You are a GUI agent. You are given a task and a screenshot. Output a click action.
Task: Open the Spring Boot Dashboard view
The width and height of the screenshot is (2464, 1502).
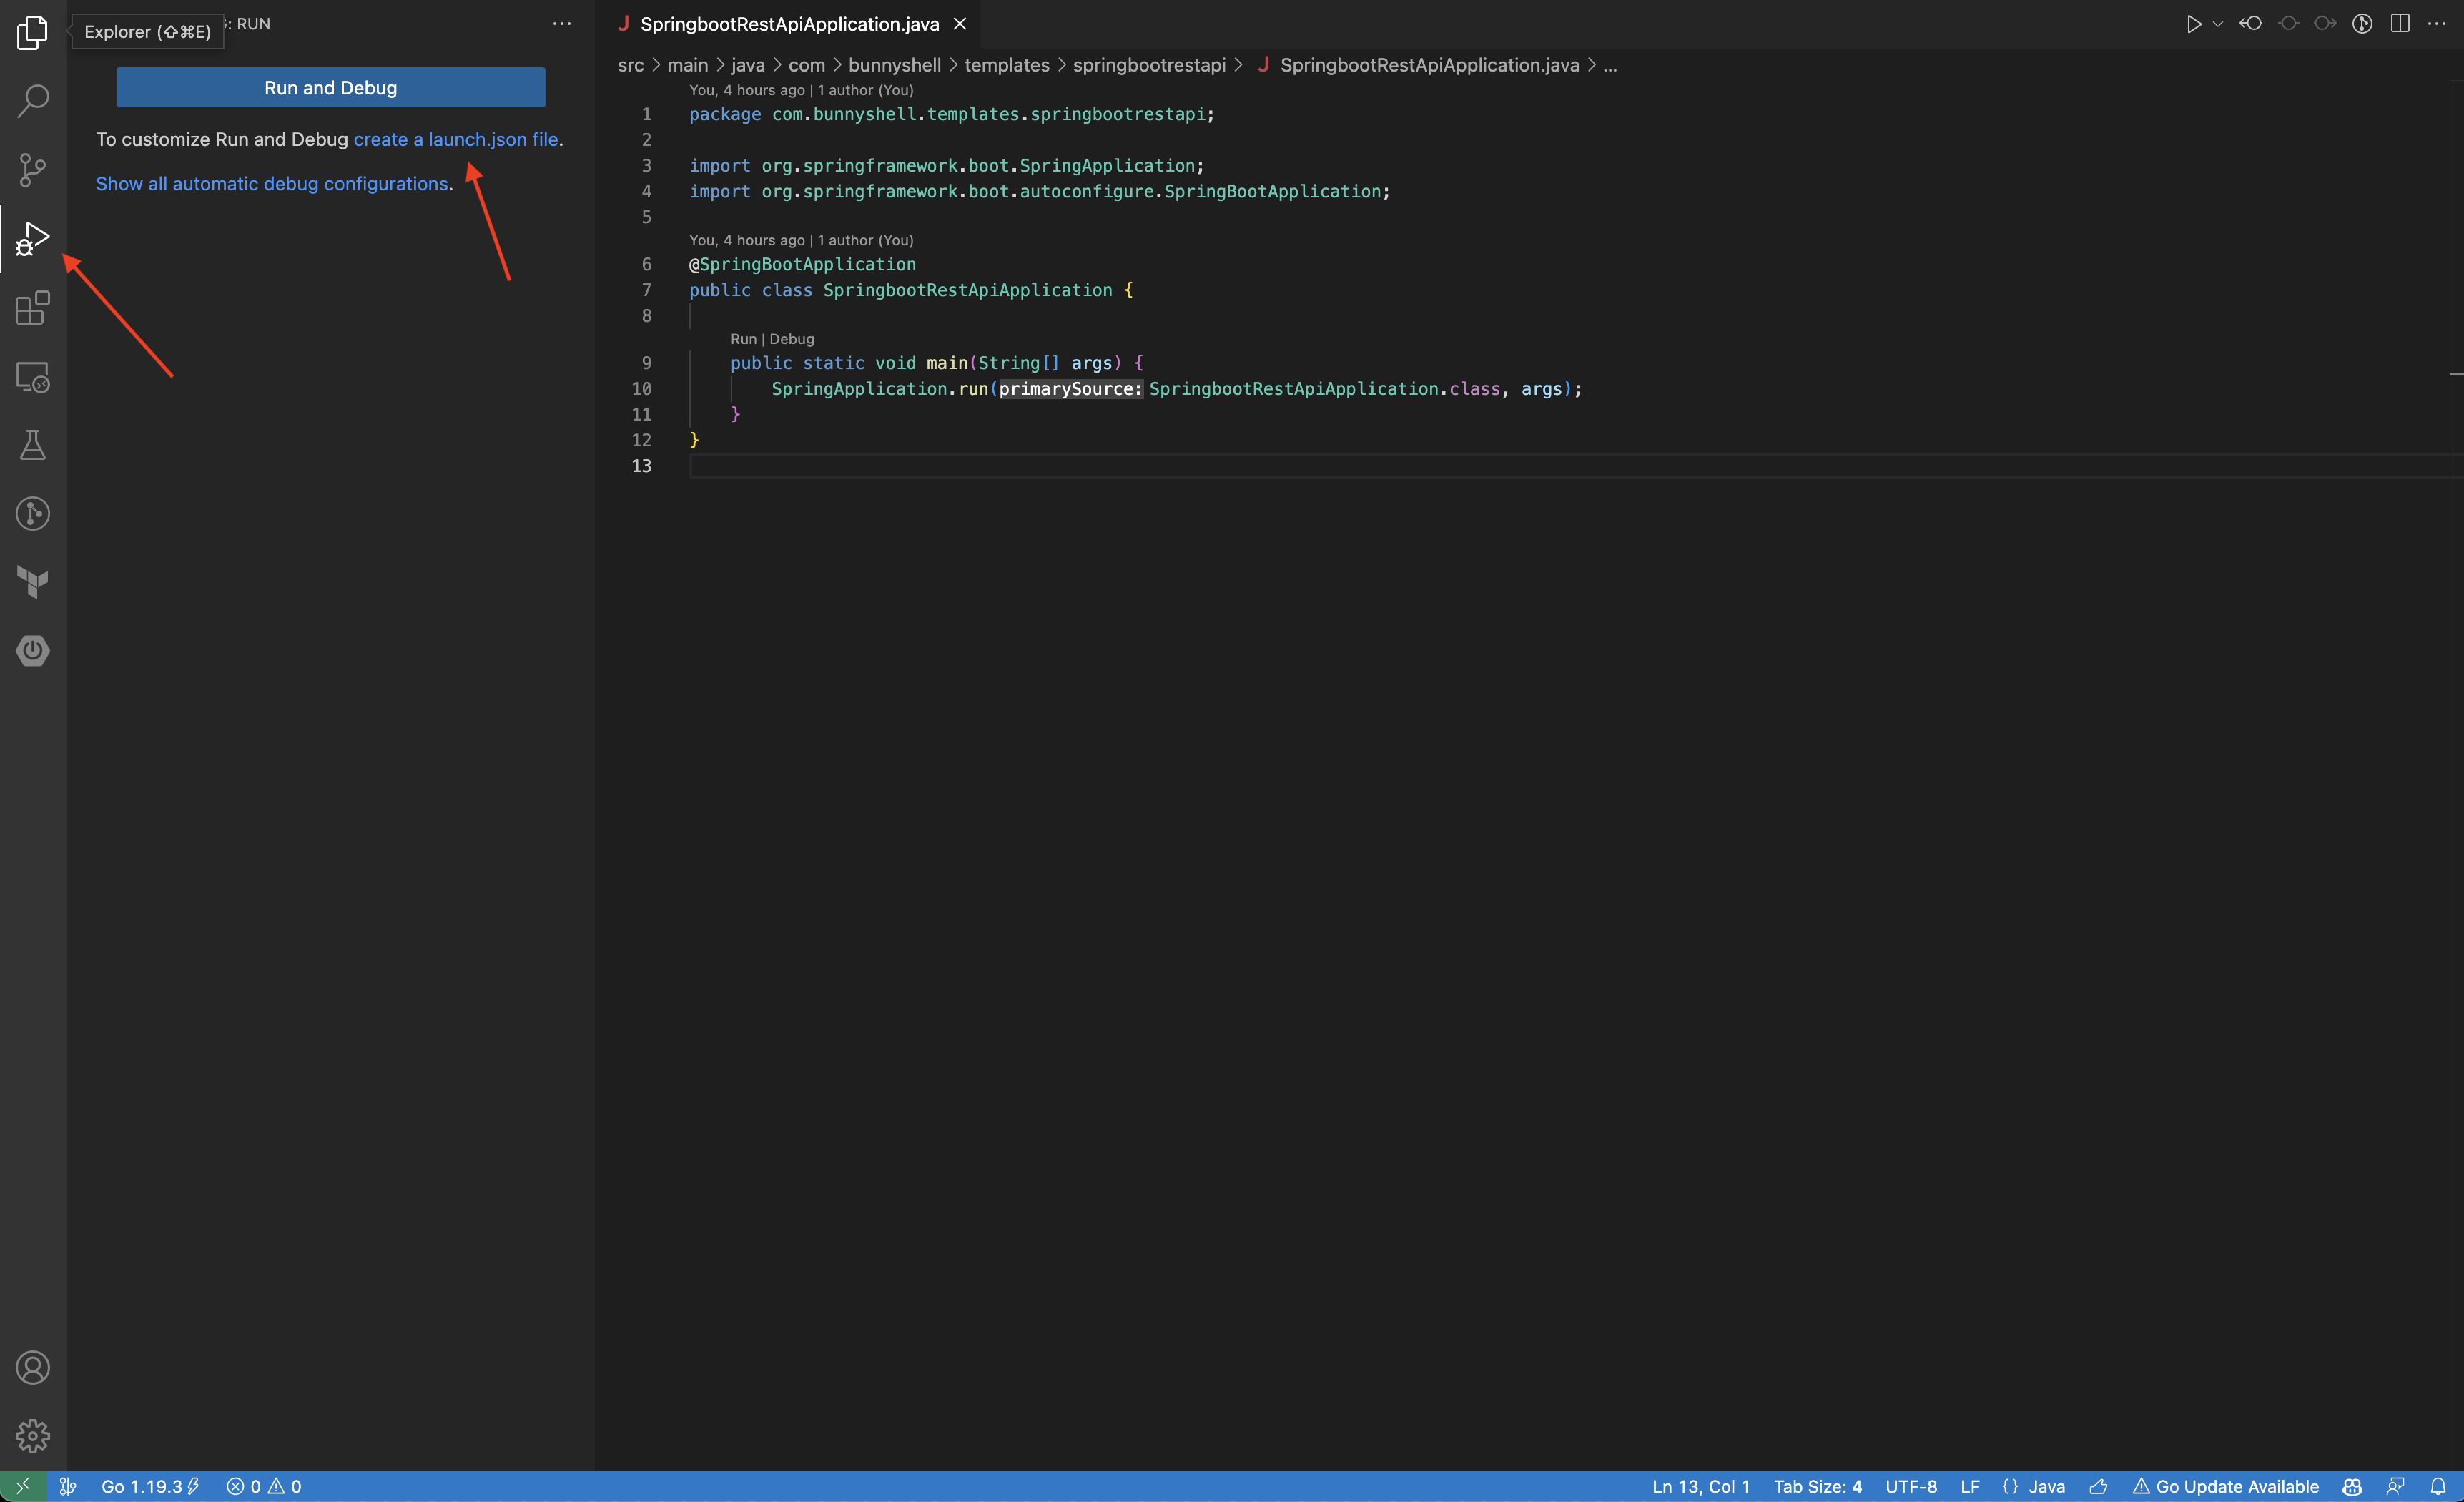tap(33, 651)
